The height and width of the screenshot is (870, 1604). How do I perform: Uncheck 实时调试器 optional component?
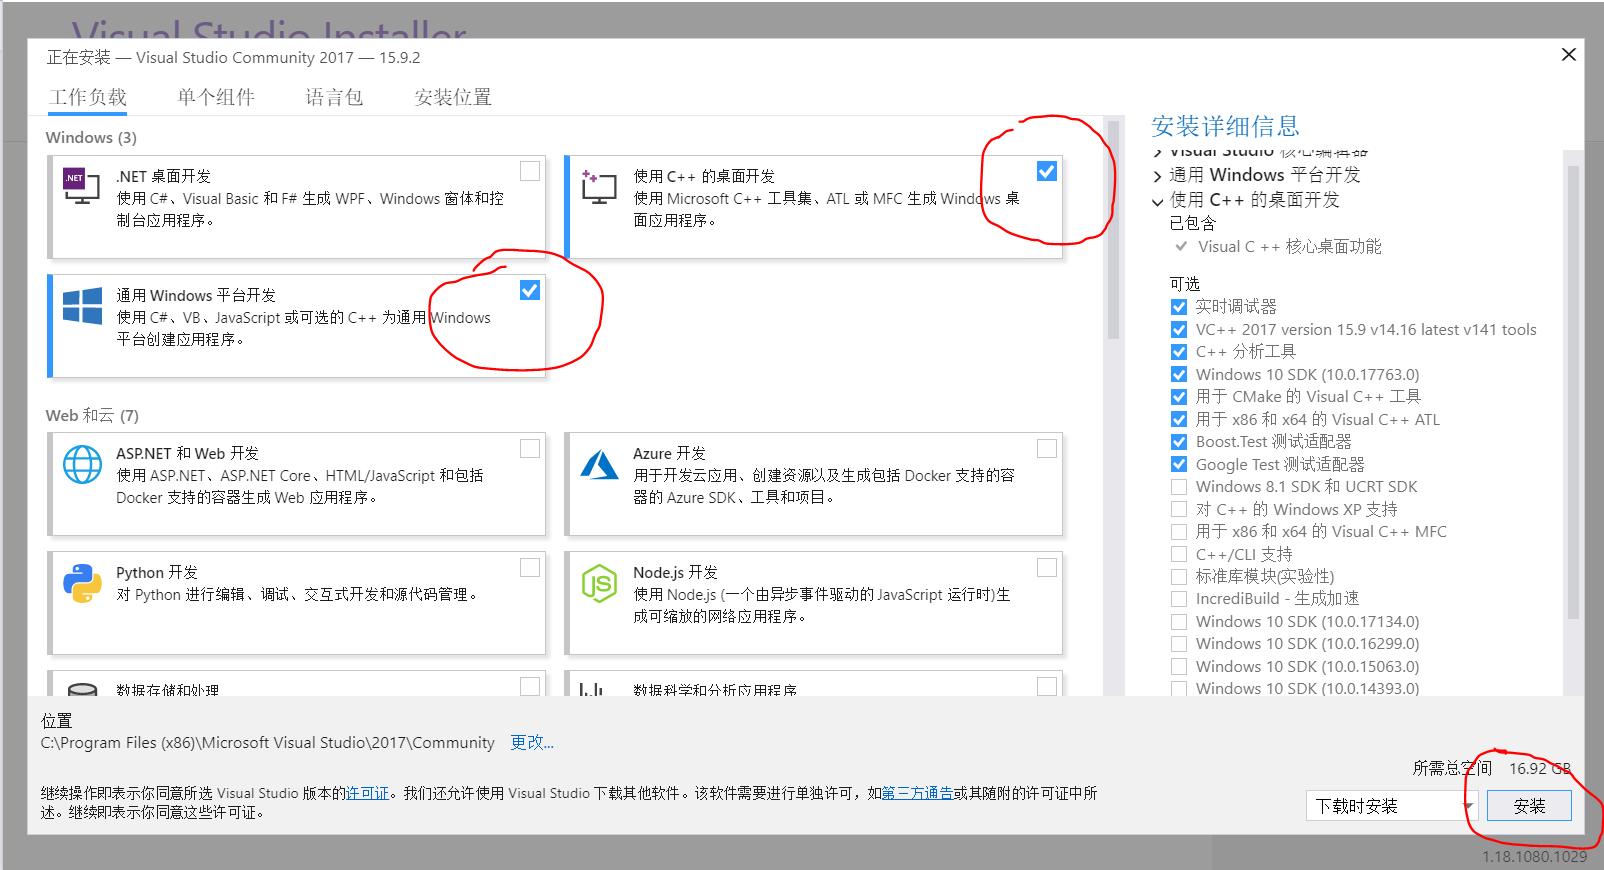1179,307
